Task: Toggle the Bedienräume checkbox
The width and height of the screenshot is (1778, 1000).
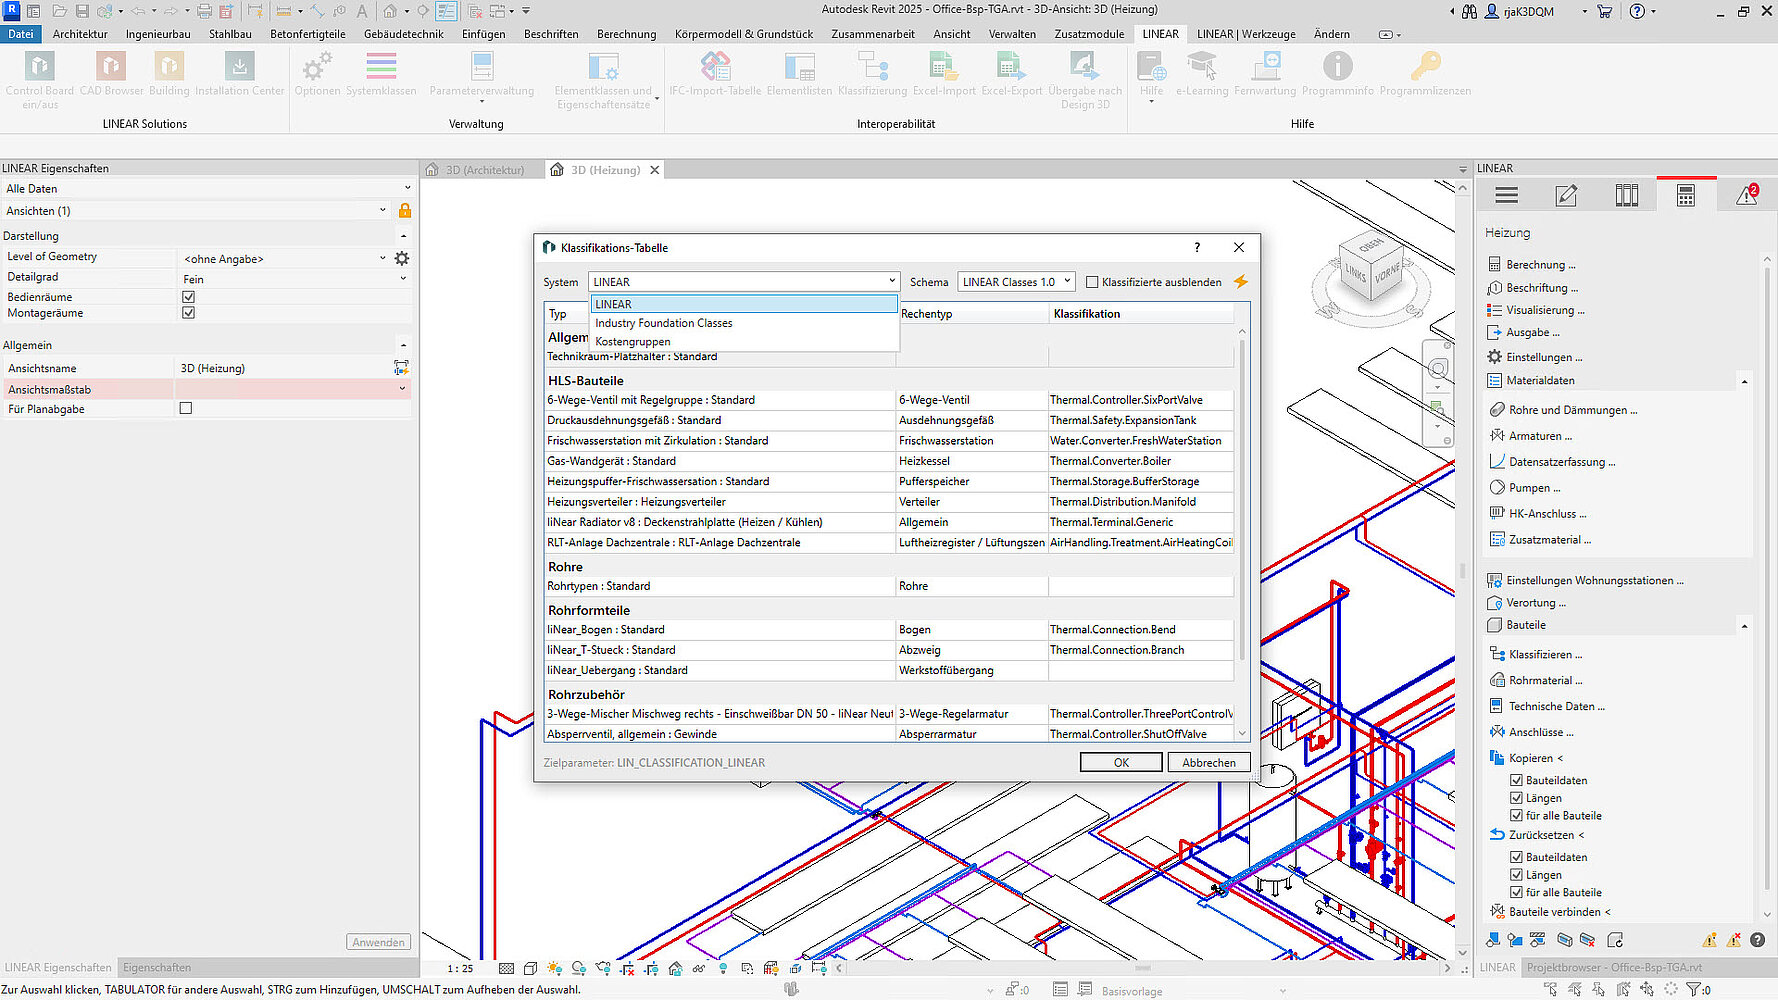Action: pyautogui.click(x=188, y=297)
